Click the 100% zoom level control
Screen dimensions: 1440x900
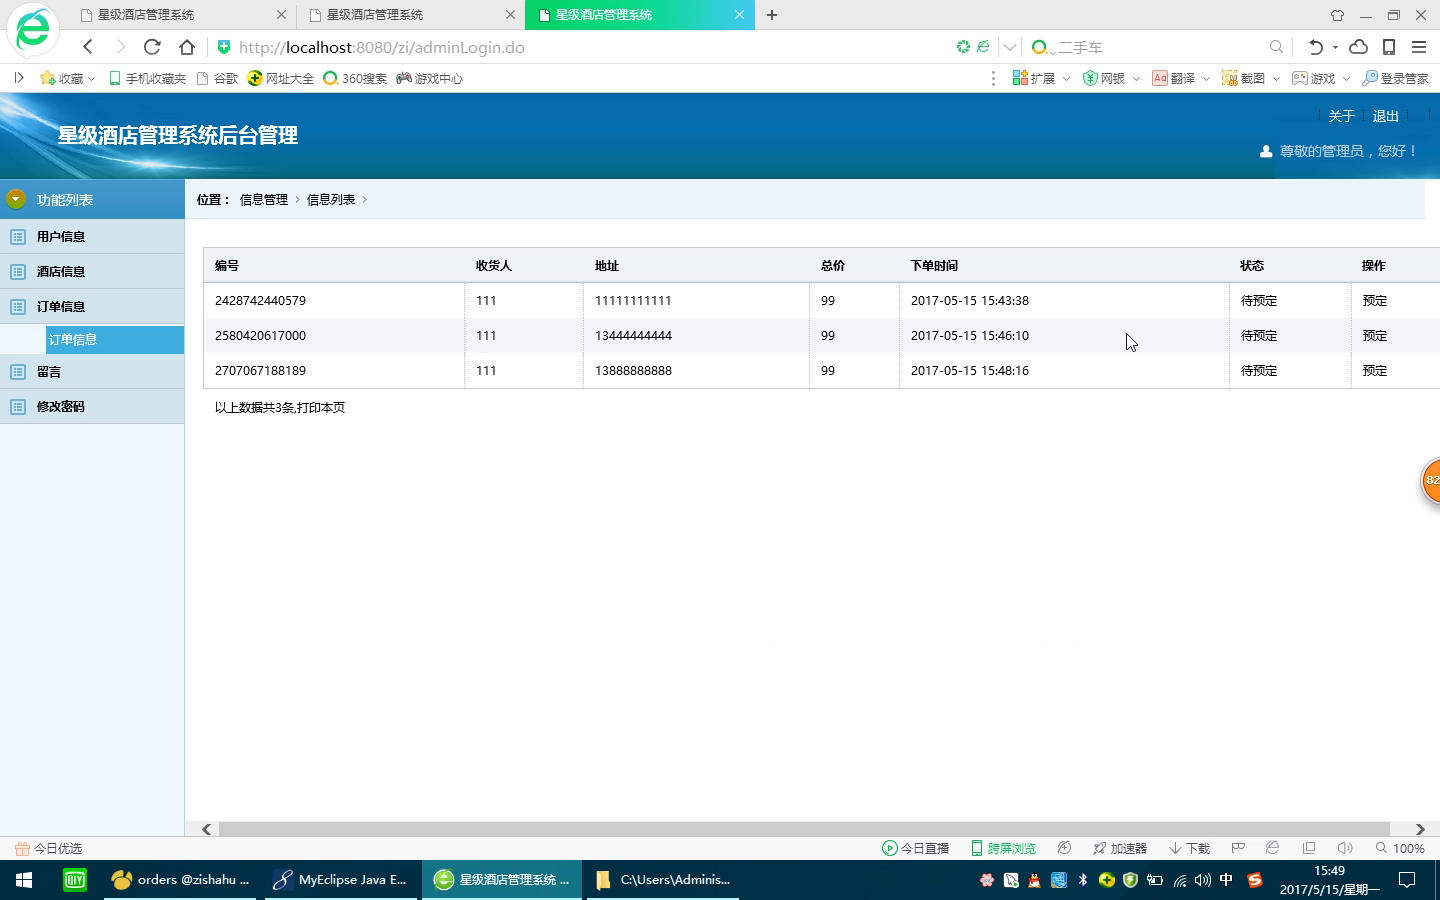[1400, 848]
